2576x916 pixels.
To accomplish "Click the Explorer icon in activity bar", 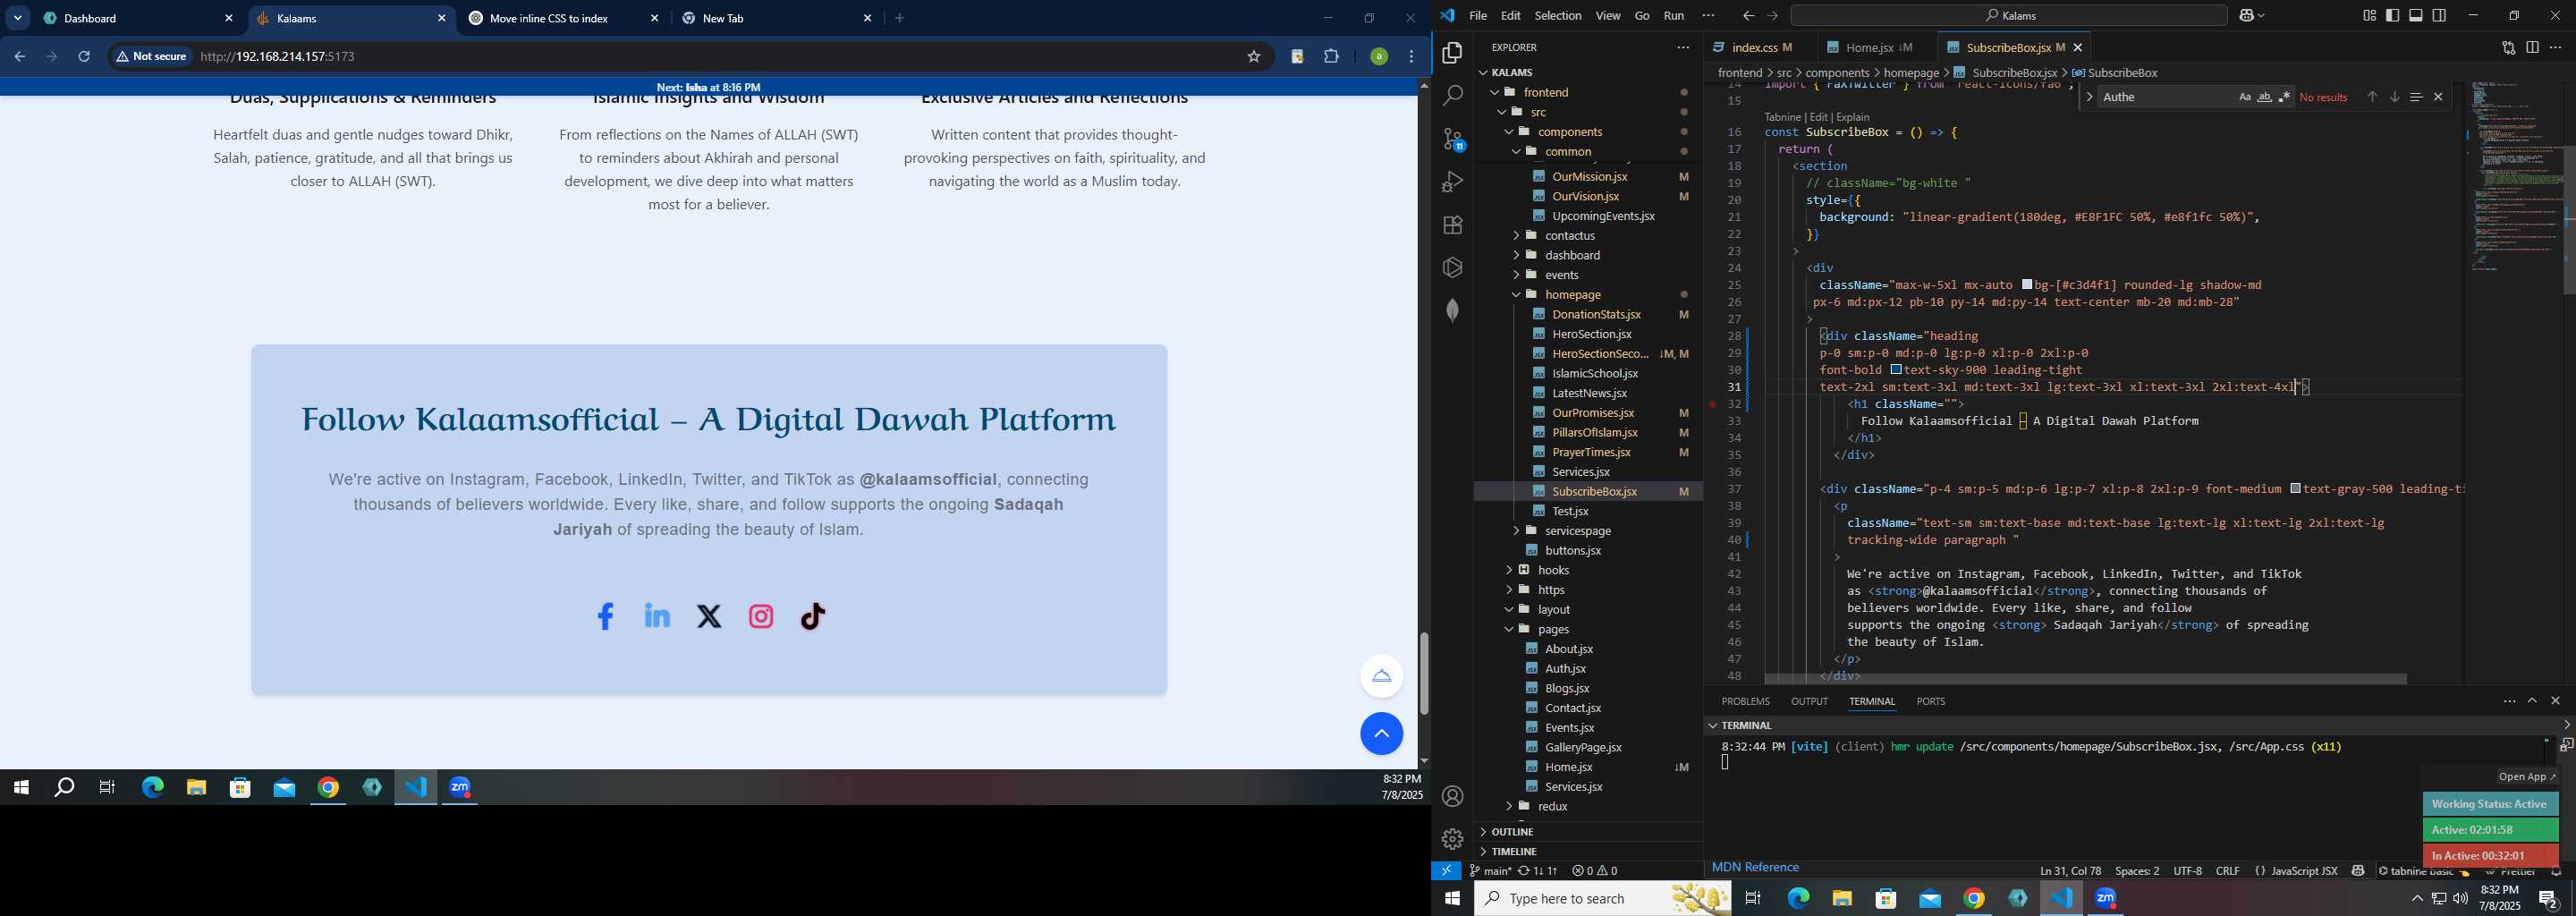I will point(1452,53).
